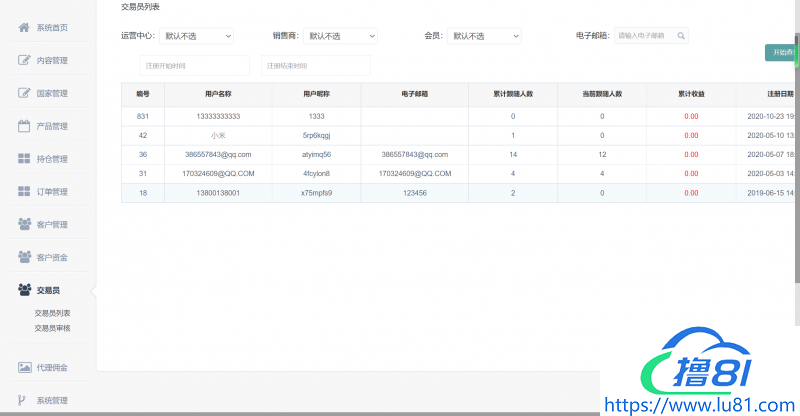Viewport: 800px width, 416px height.
Task: Click the calendar icon beside 产品管理
Action: click(24, 126)
